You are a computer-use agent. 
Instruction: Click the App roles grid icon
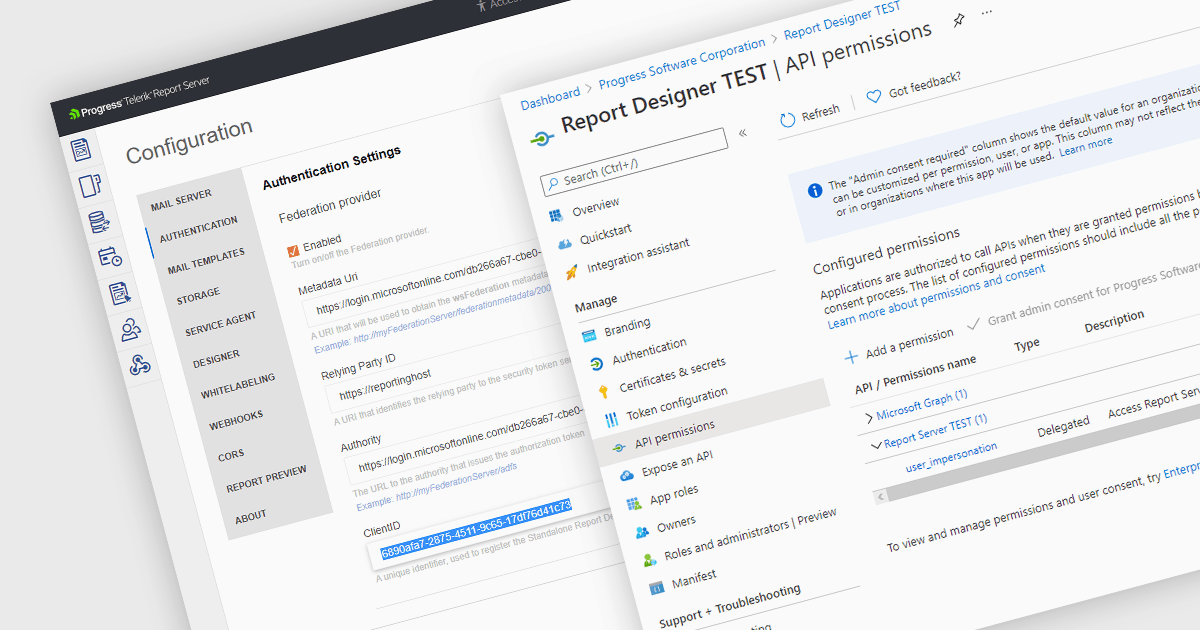(x=633, y=502)
